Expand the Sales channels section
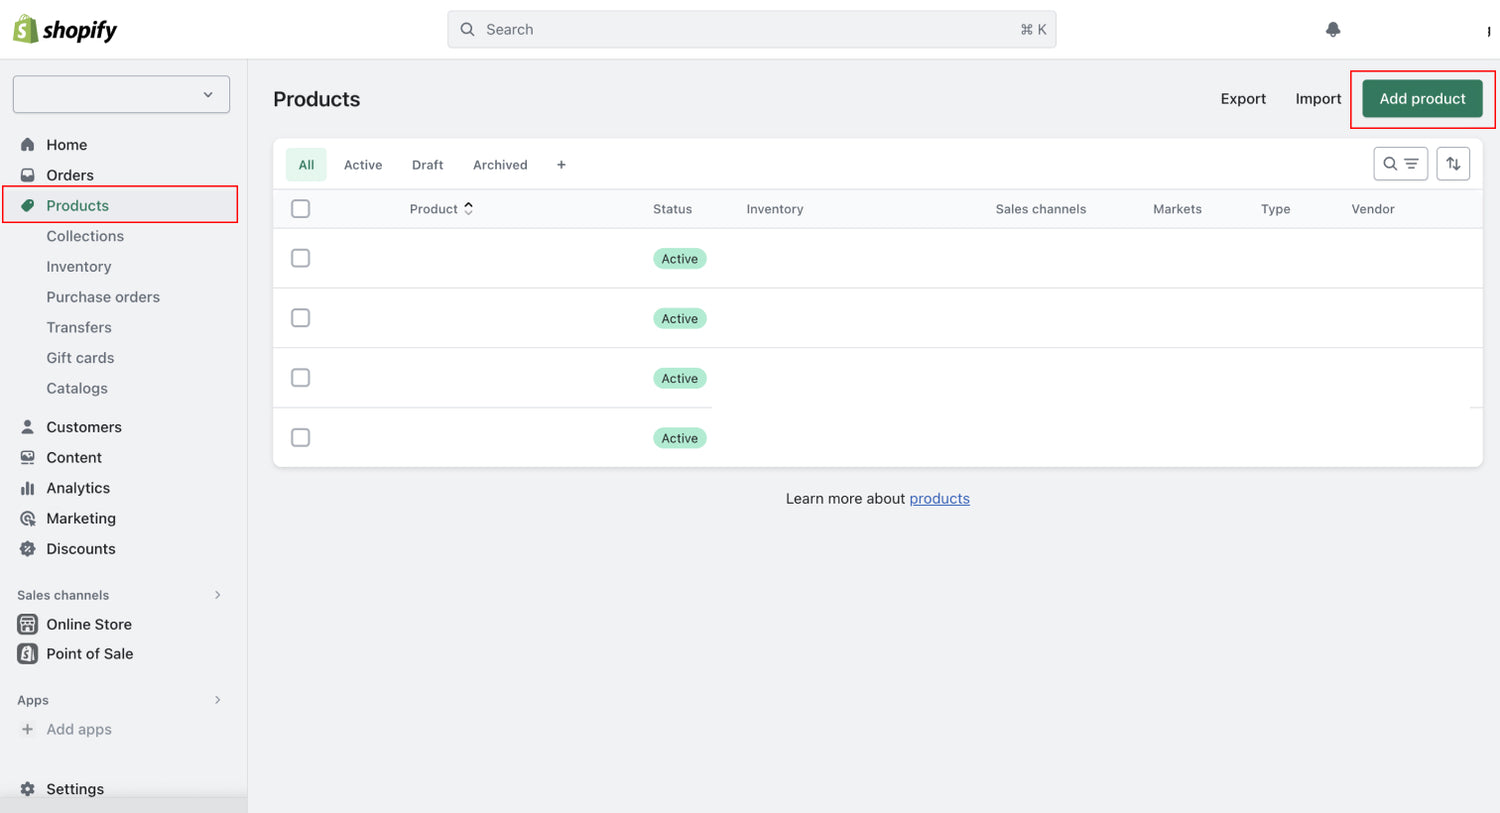Viewport: 1500px width, 813px height. pyautogui.click(x=217, y=595)
